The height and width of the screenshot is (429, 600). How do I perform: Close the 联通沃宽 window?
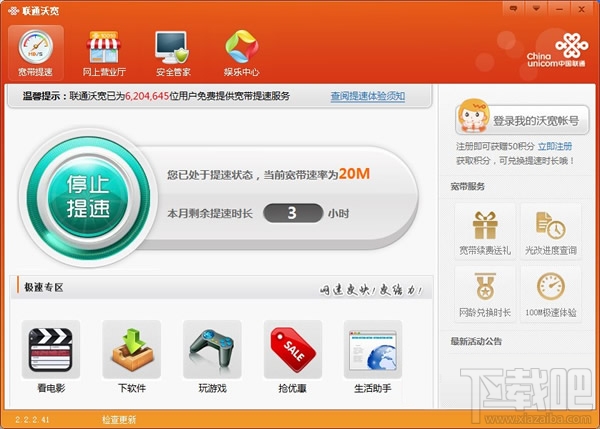[x=582, y=8]
